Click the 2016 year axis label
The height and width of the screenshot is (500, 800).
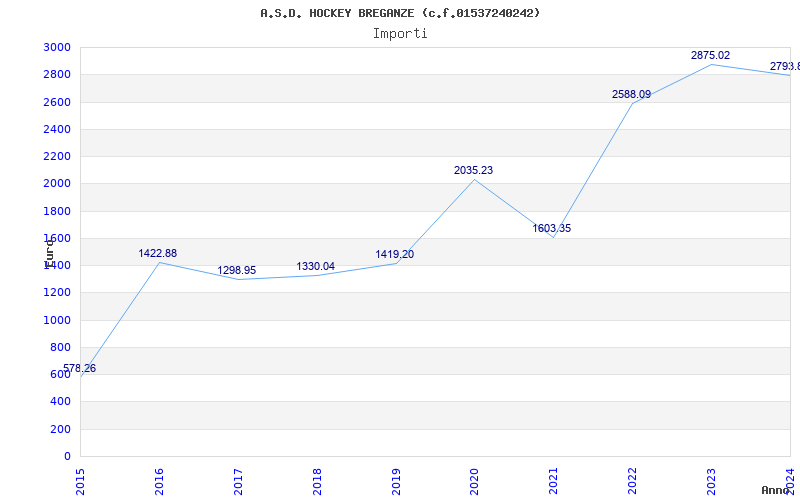pos(159,481)
